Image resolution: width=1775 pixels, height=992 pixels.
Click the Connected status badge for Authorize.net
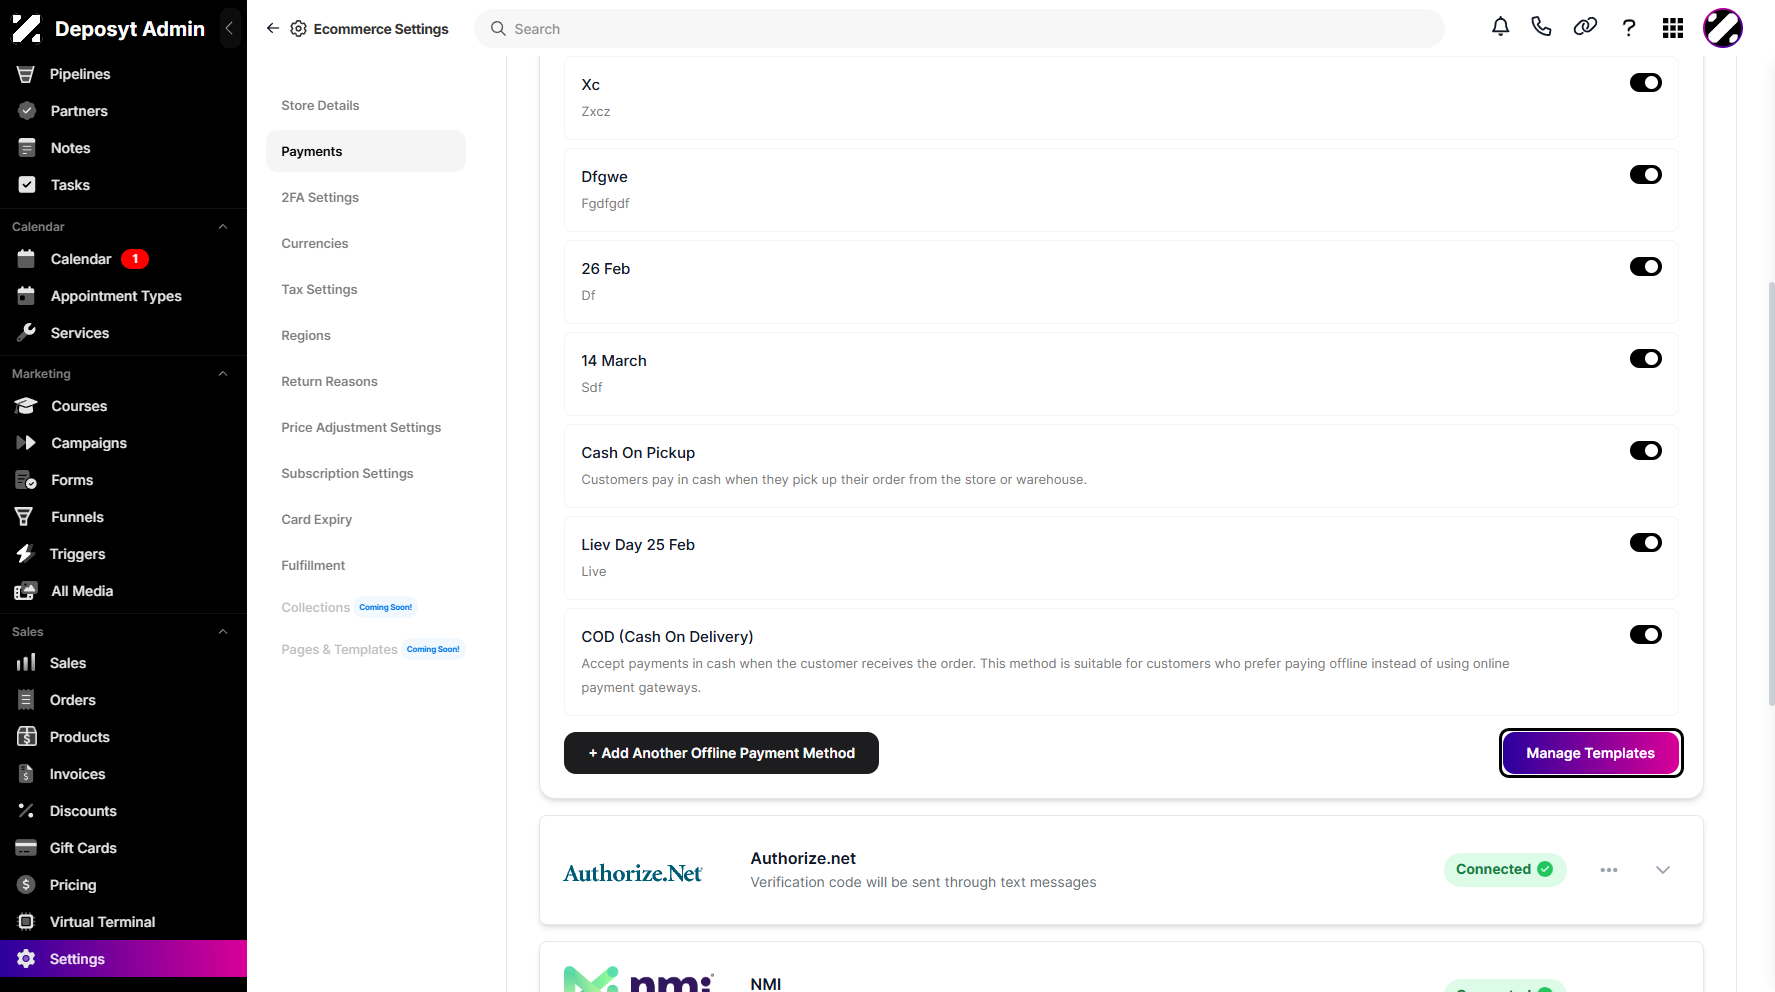click(1505, 870)
